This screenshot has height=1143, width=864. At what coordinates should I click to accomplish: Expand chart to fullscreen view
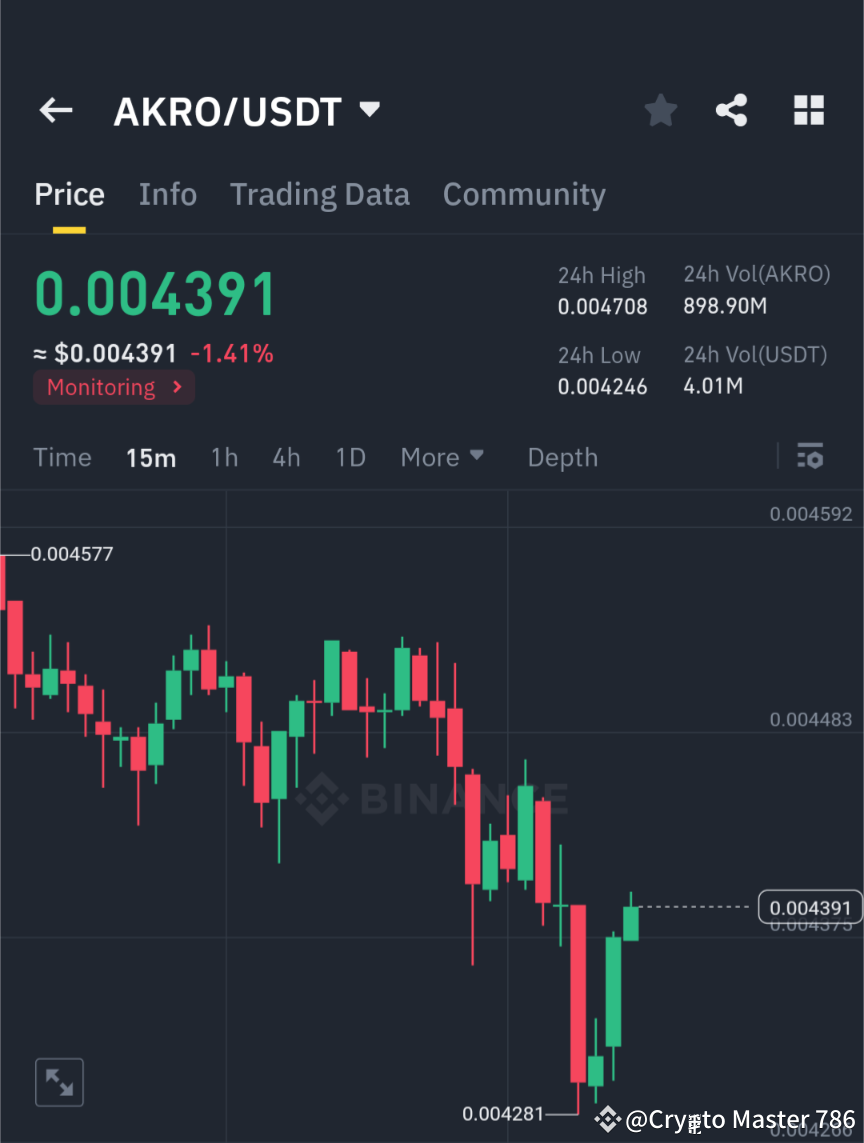[x=59, y=1081]
